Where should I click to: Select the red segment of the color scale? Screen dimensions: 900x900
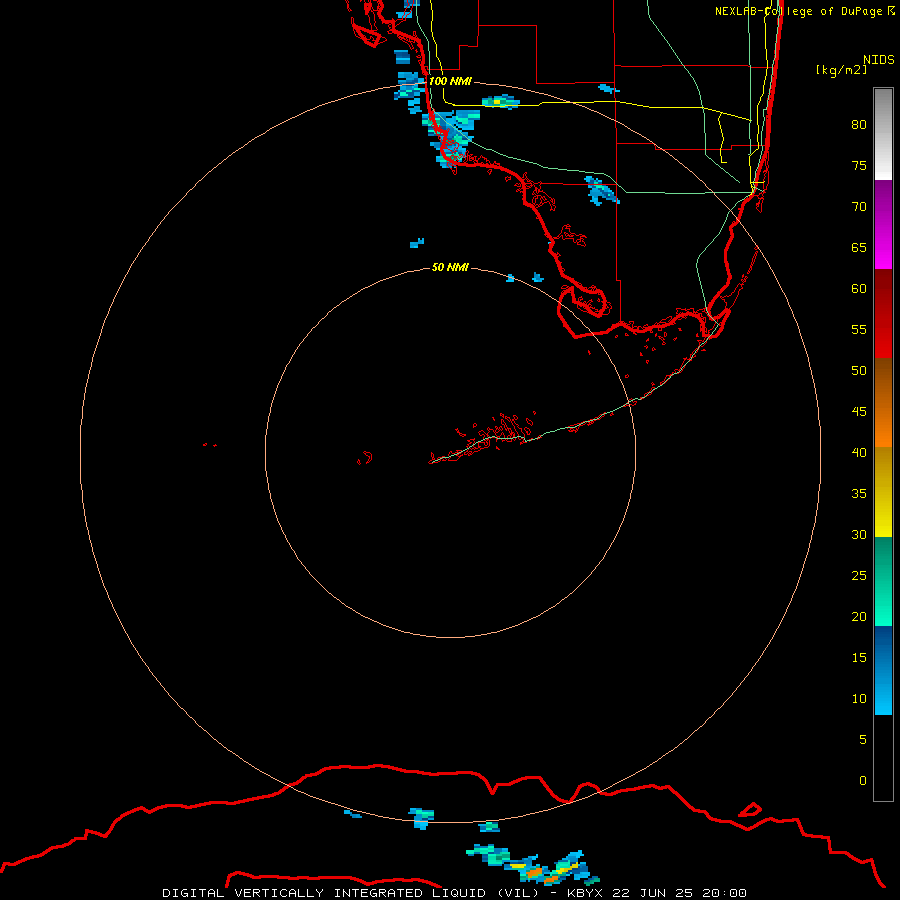coord(883,314)
